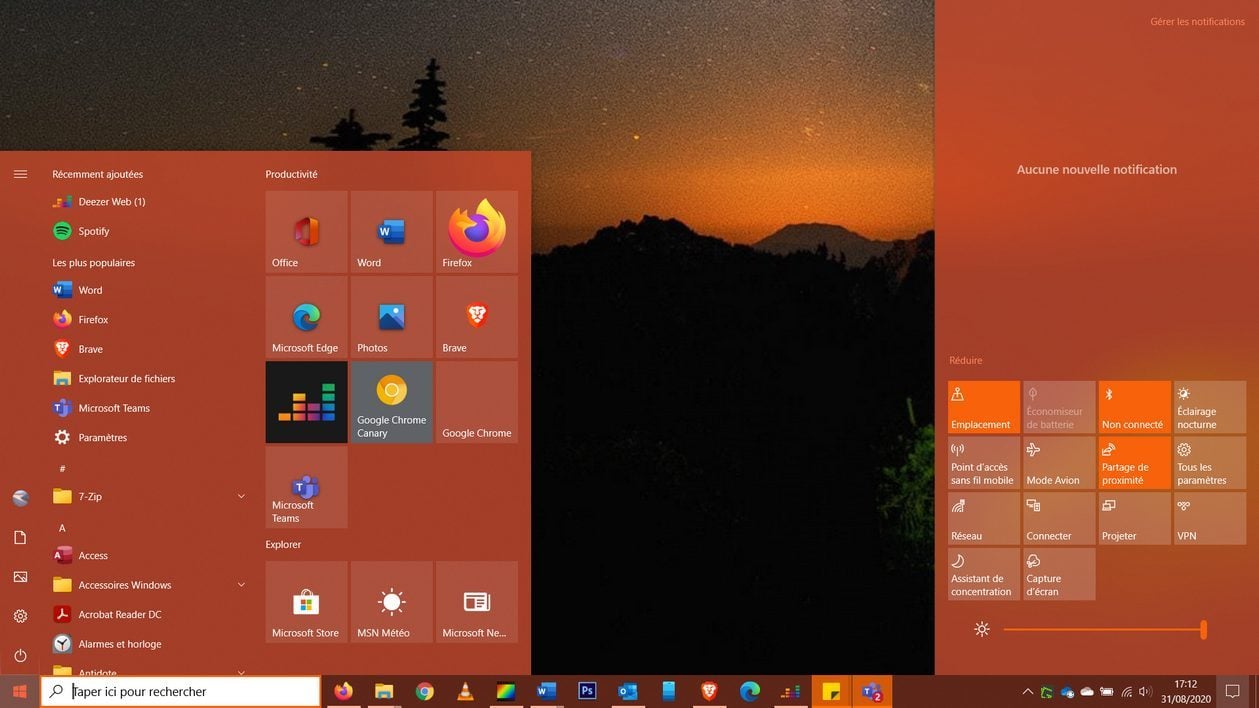
Task: Toggle the Réseau quick action
Action: (x=984, y=518)
